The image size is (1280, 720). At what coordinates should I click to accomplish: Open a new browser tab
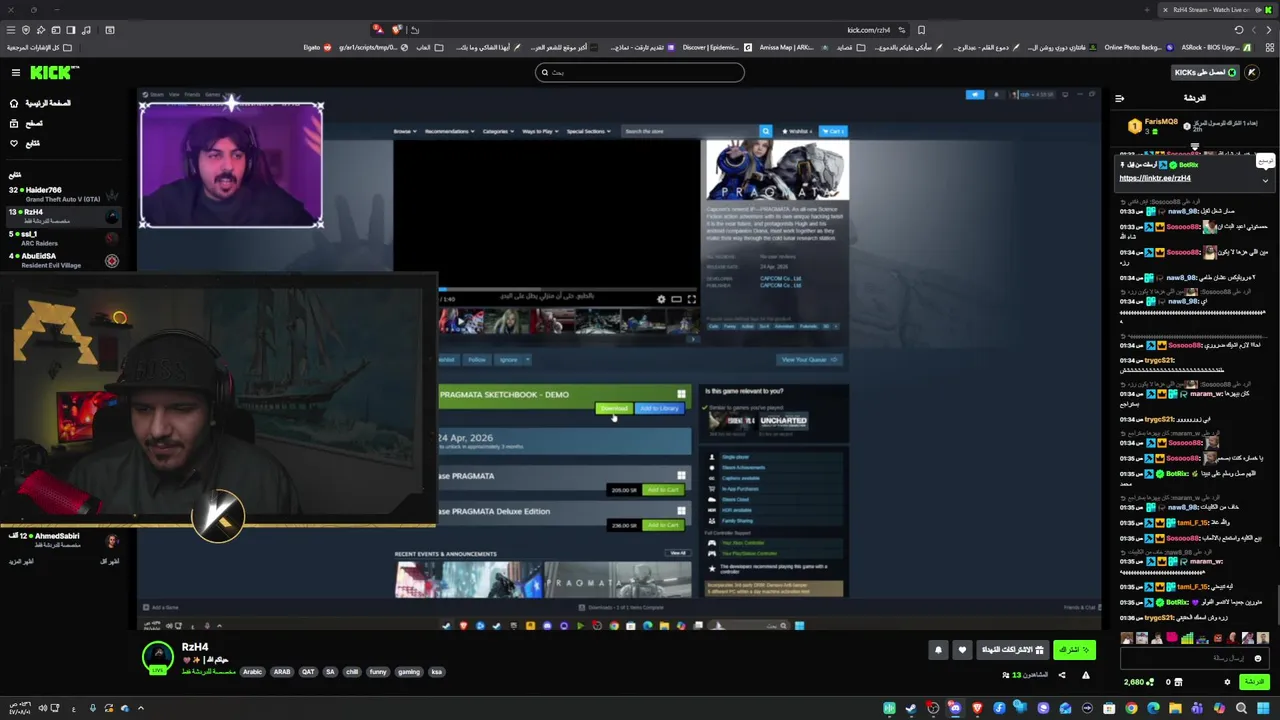1148,10
